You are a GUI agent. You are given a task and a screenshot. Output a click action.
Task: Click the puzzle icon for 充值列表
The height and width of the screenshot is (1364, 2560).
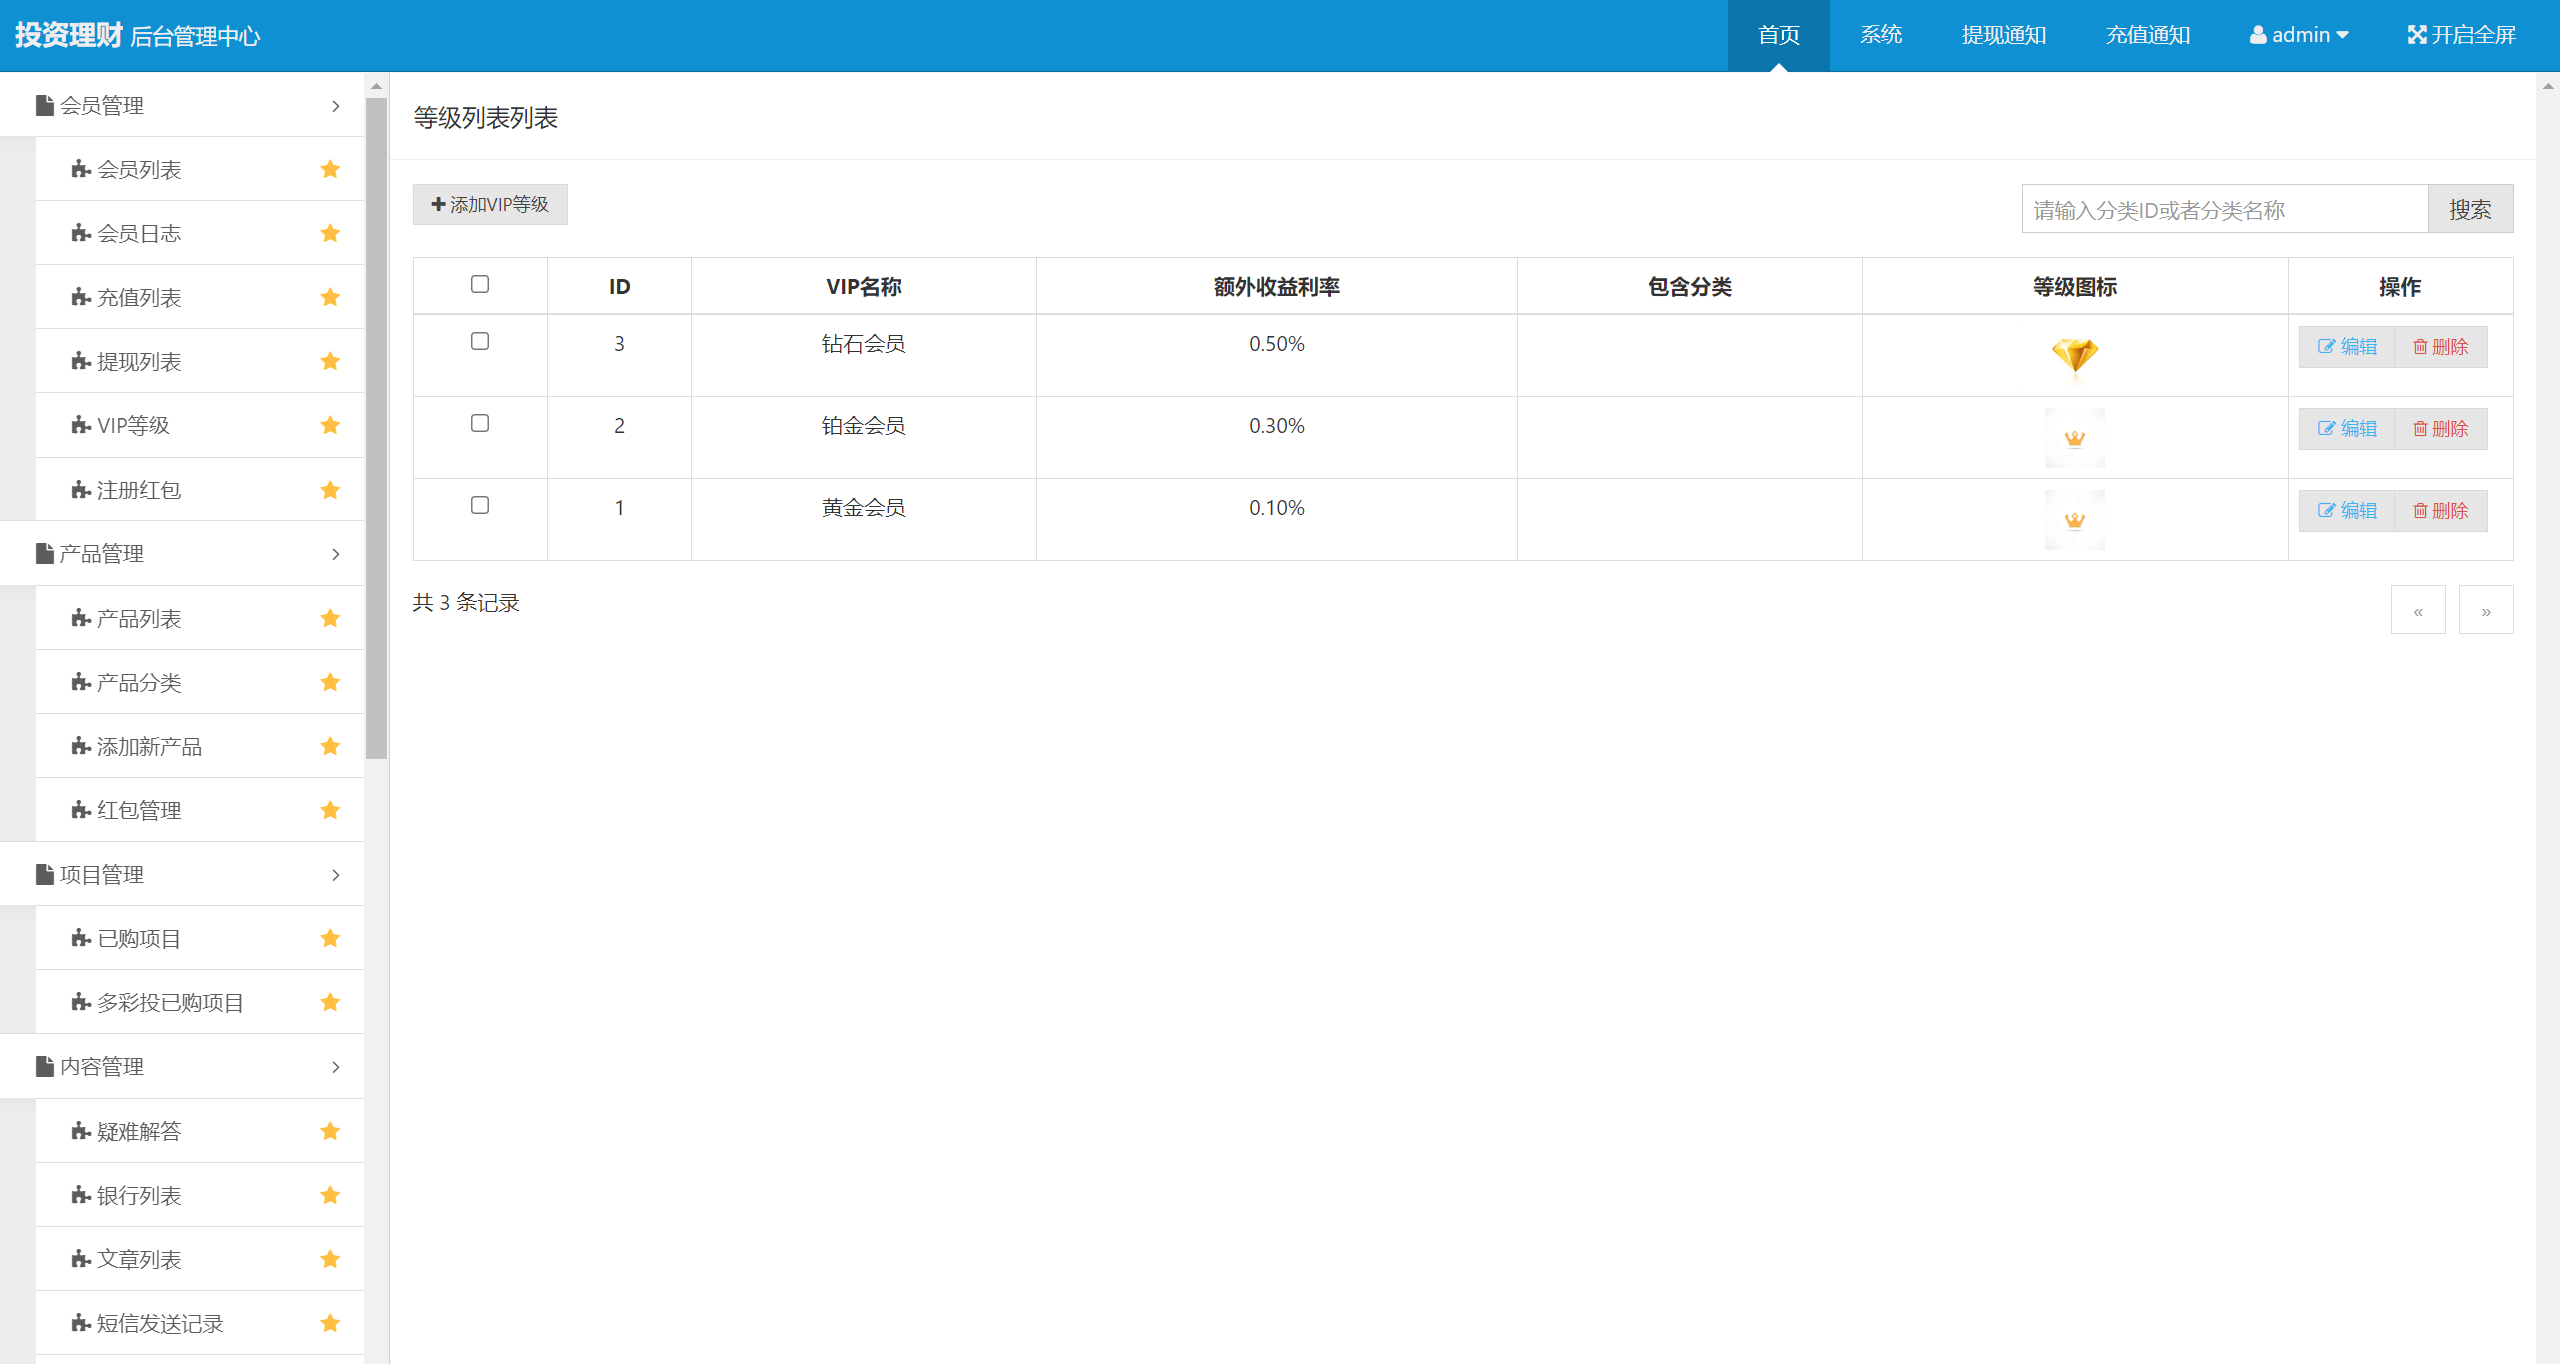pos(81,297)
